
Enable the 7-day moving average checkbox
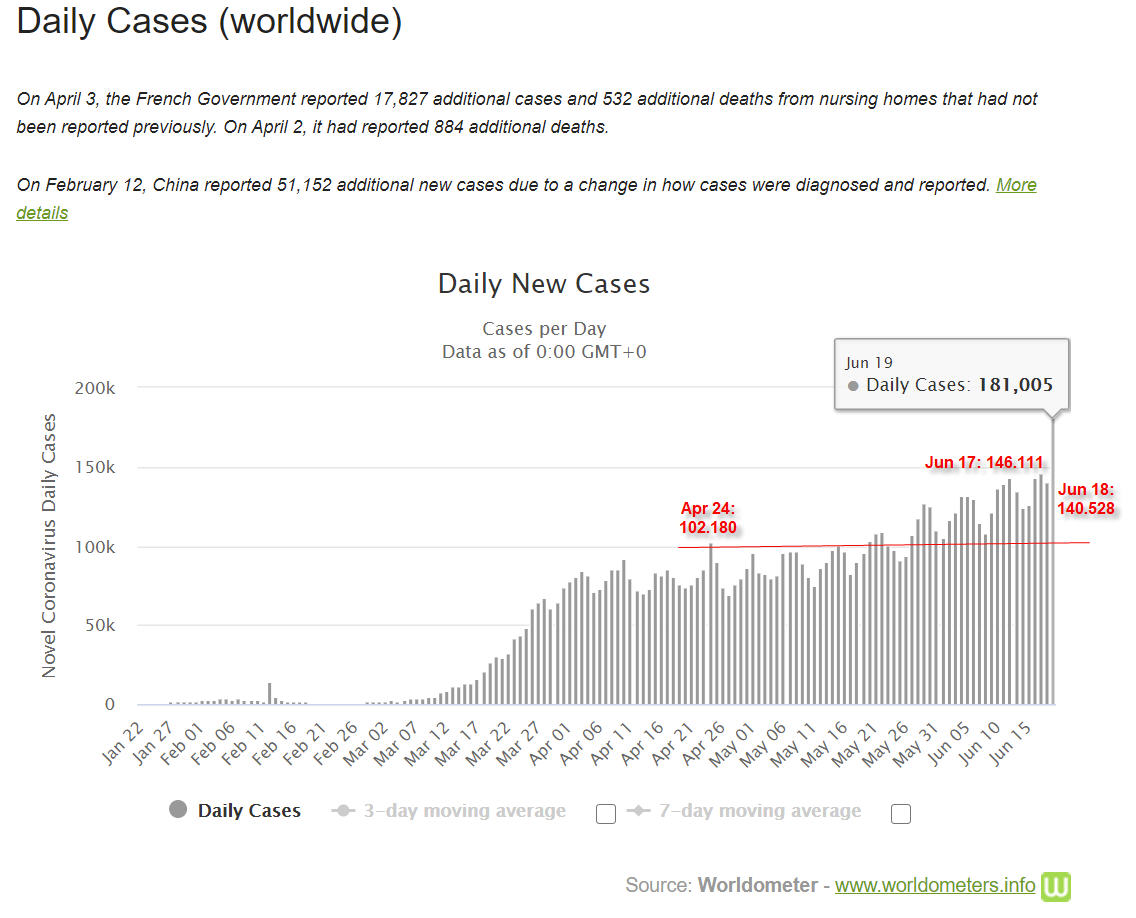pos(901,814)
